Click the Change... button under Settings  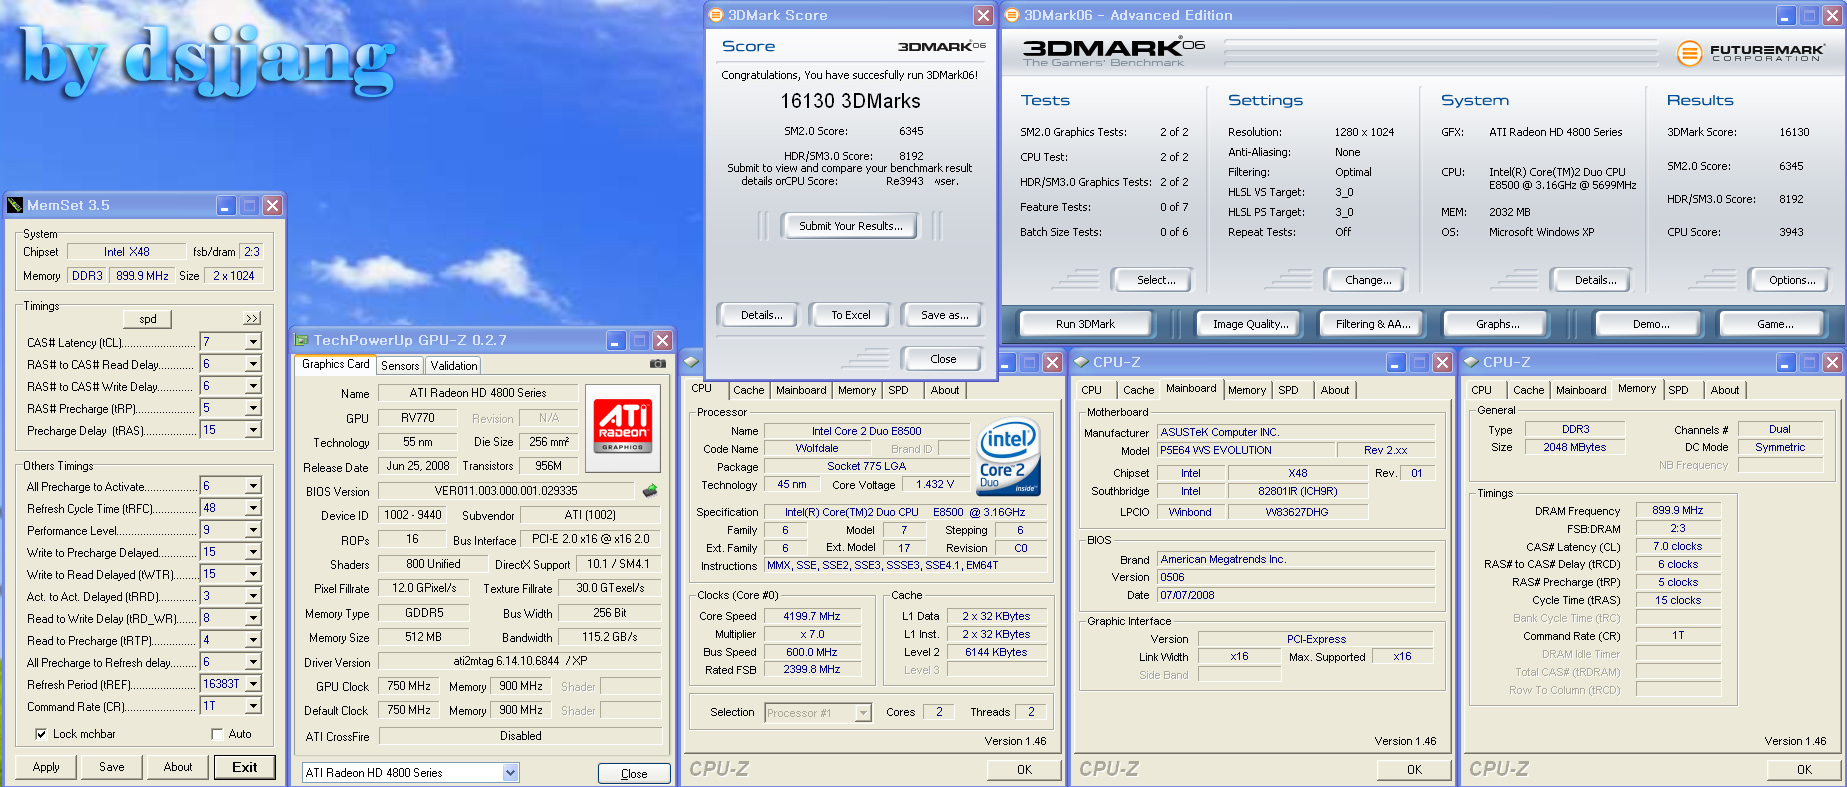1367,280
